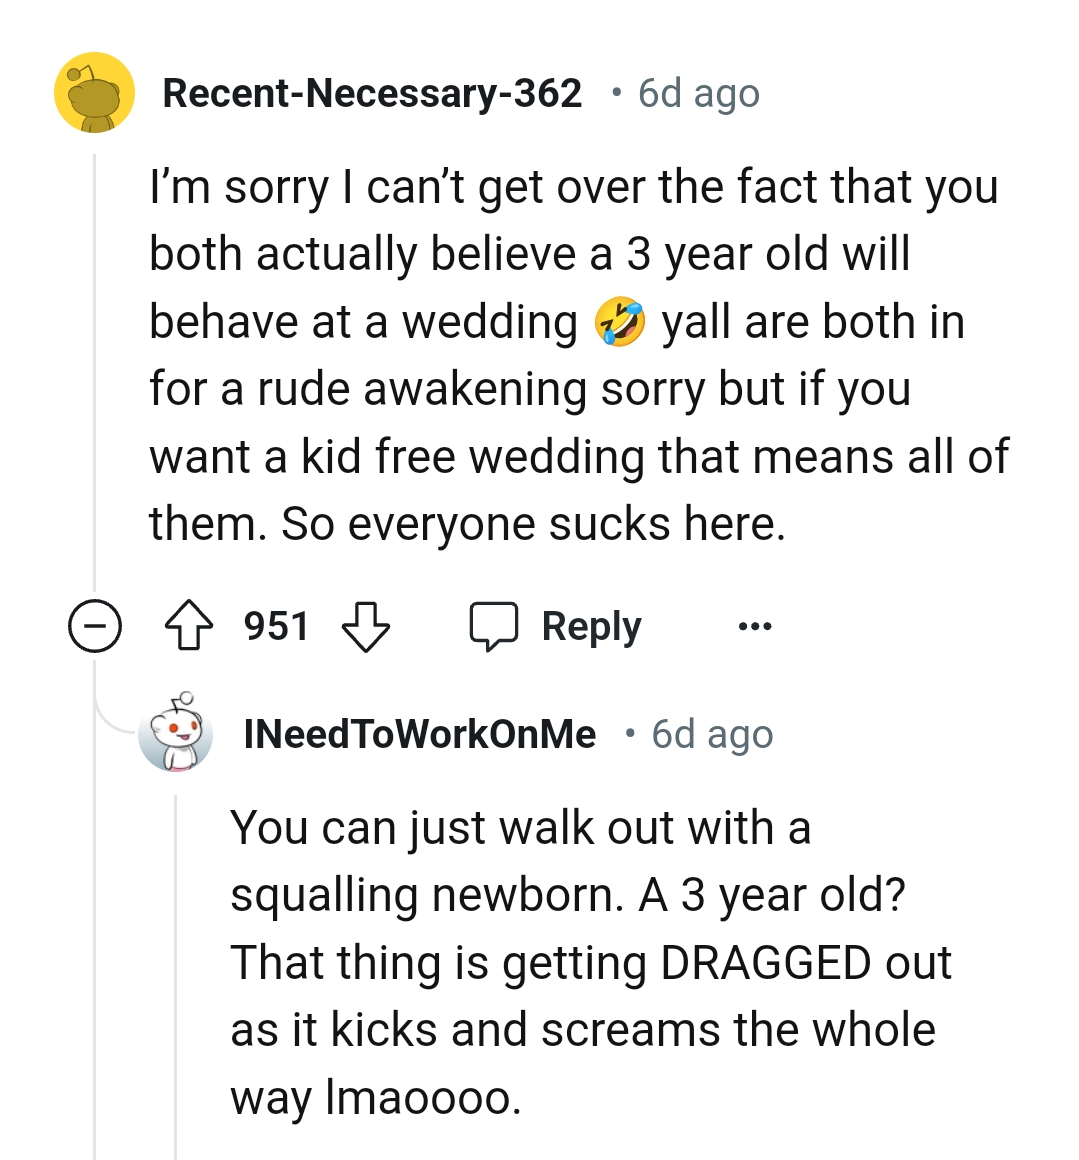This screenshot has width=1079, height=1160.
Task: Click the speech bubble reply icon
Action: click(494, 627)
